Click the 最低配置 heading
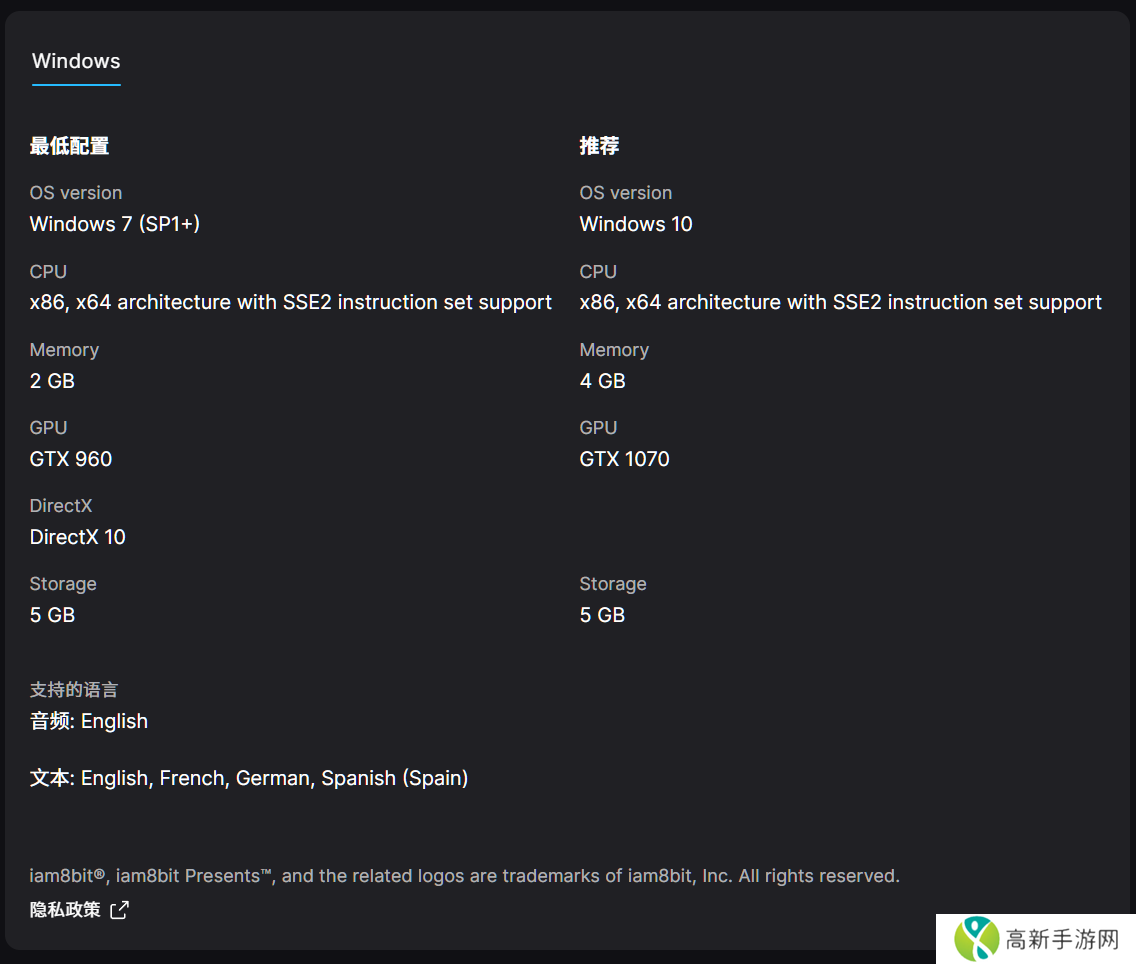Screen dimensions: 1136x964 (x=69, y=146)
